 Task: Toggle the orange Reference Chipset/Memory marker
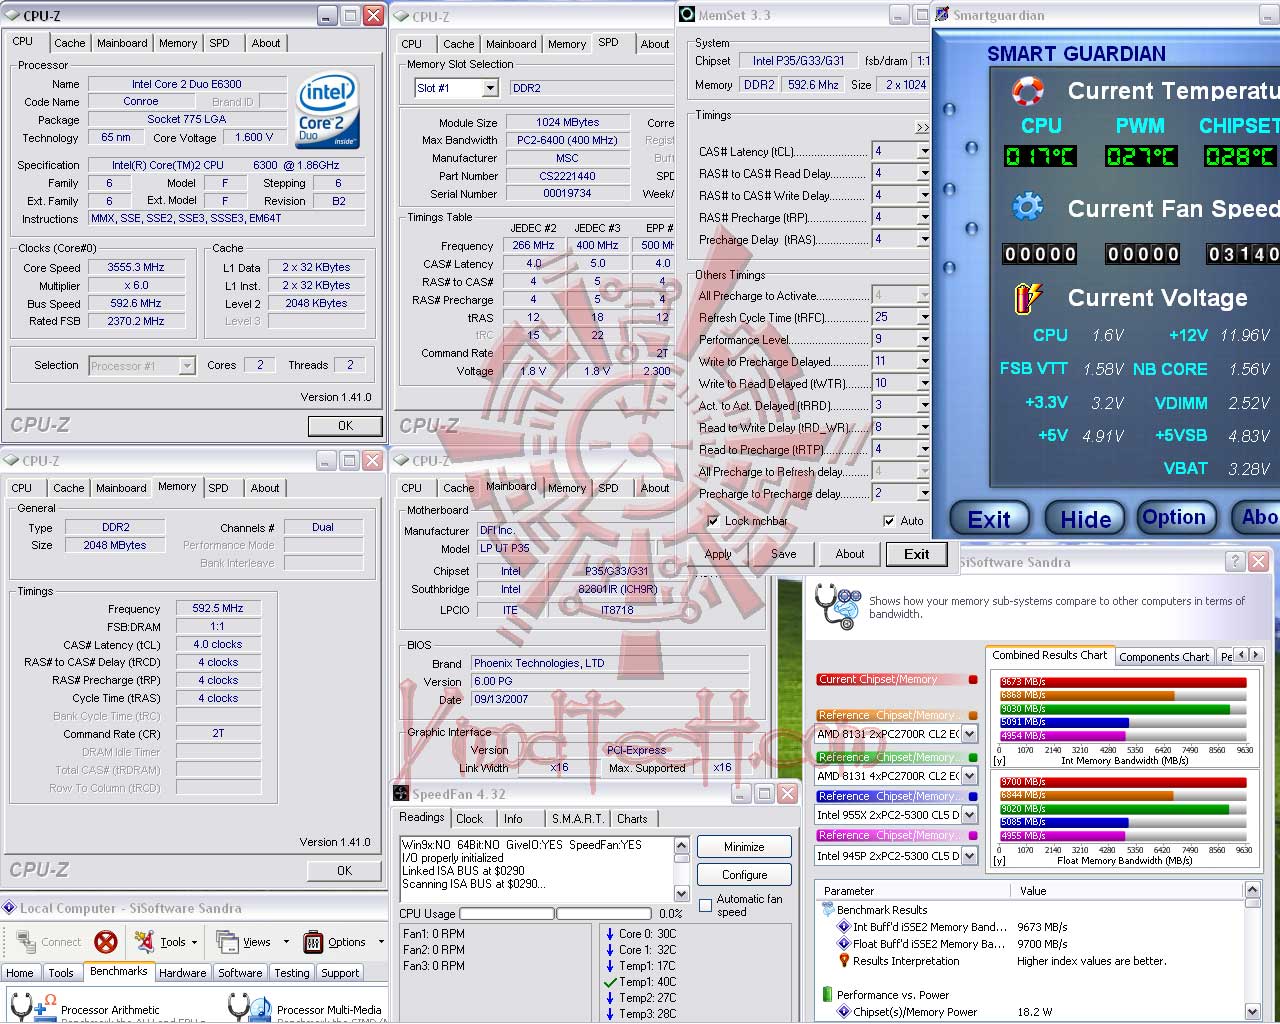[x=973, y=716]
